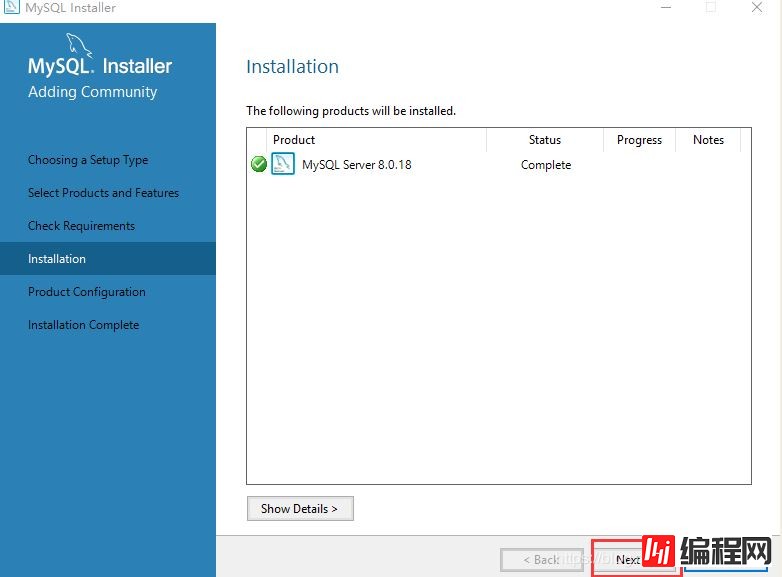Select the MySQL Server 8.0.18 row text

pos(357,165)
